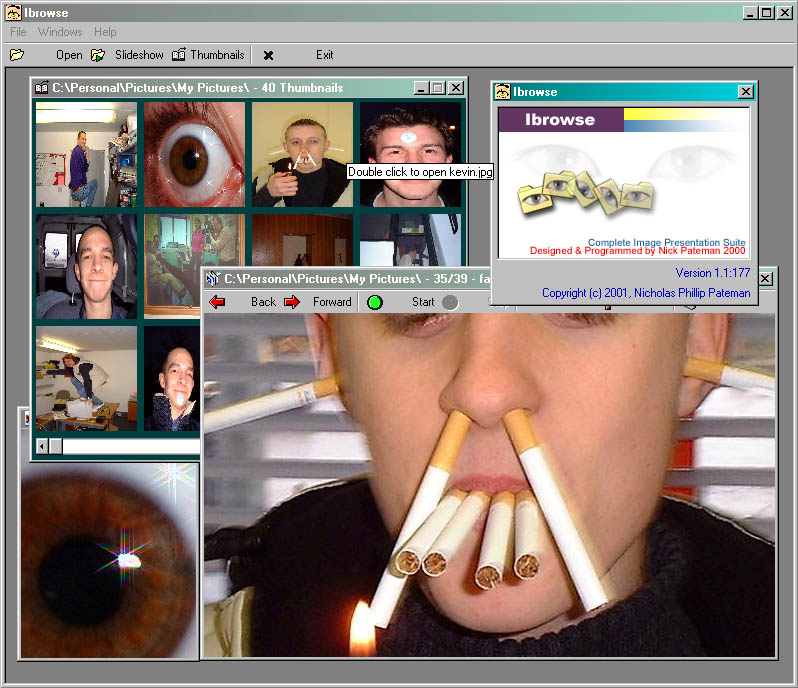Screen dimensions: 798x688
Task: Close the Ibrowse about dialog
Action: [745, 92]
